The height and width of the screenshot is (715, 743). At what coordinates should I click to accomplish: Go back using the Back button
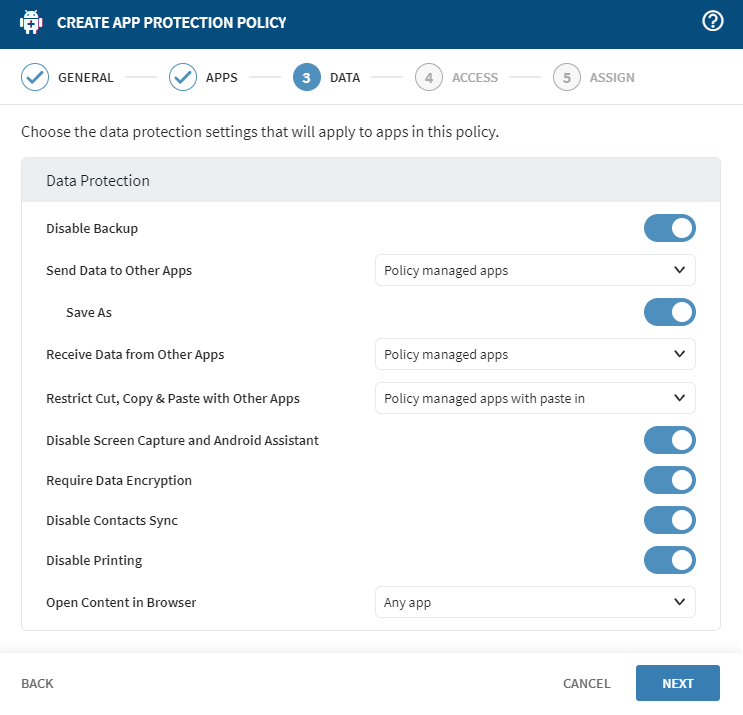pyautogui.click(x=37, y=683)
